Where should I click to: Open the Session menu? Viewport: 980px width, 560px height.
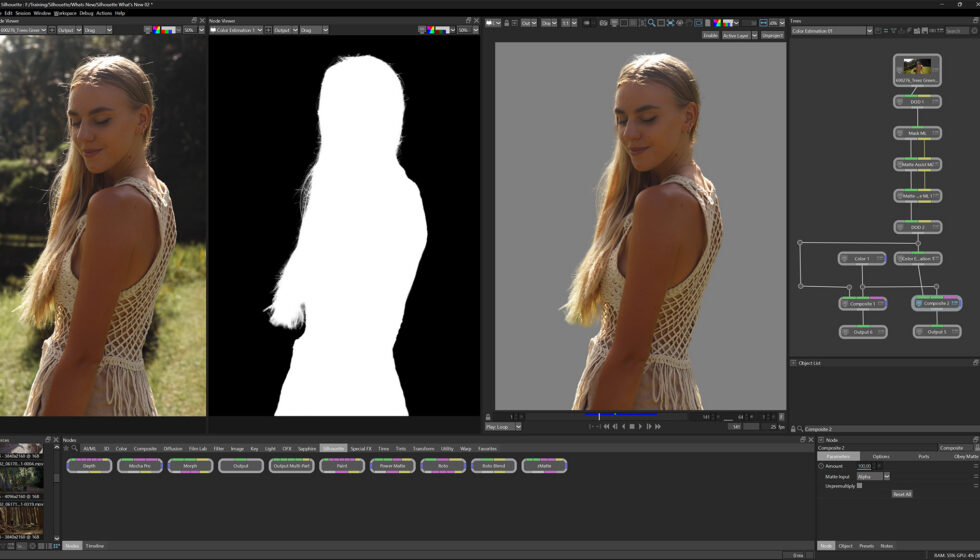(22, 12)
